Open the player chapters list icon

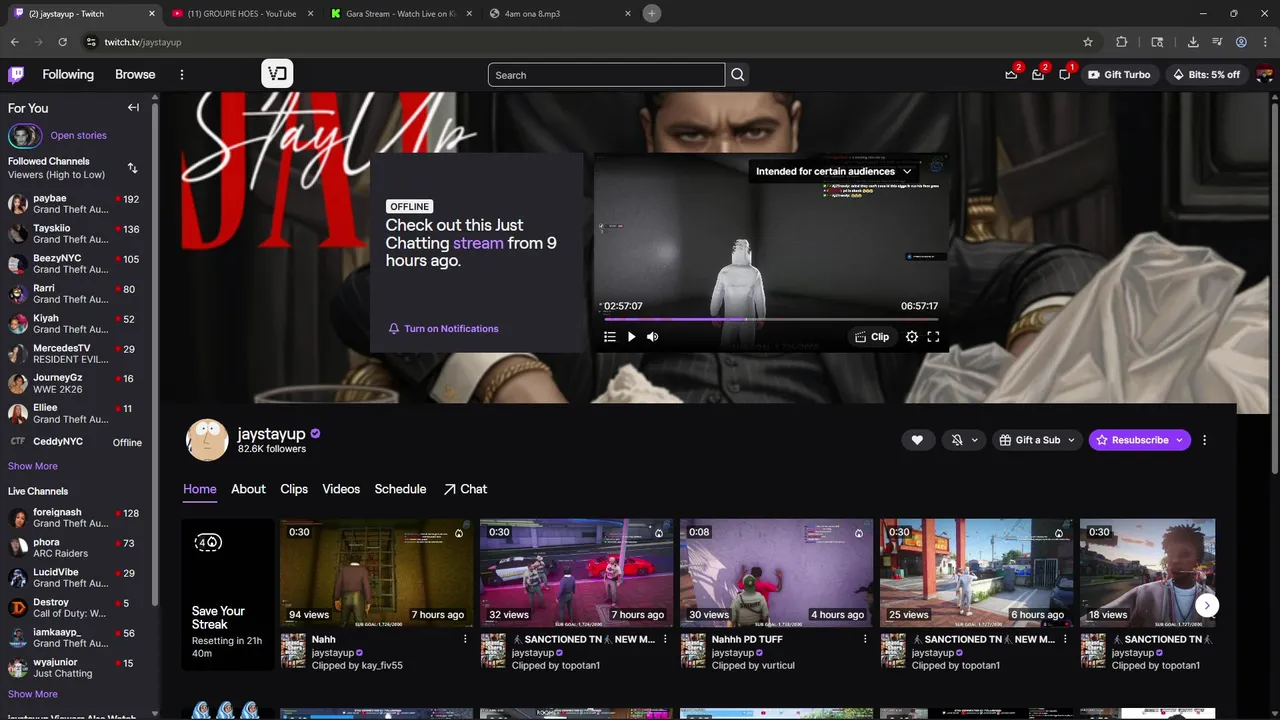coord(610,337)
